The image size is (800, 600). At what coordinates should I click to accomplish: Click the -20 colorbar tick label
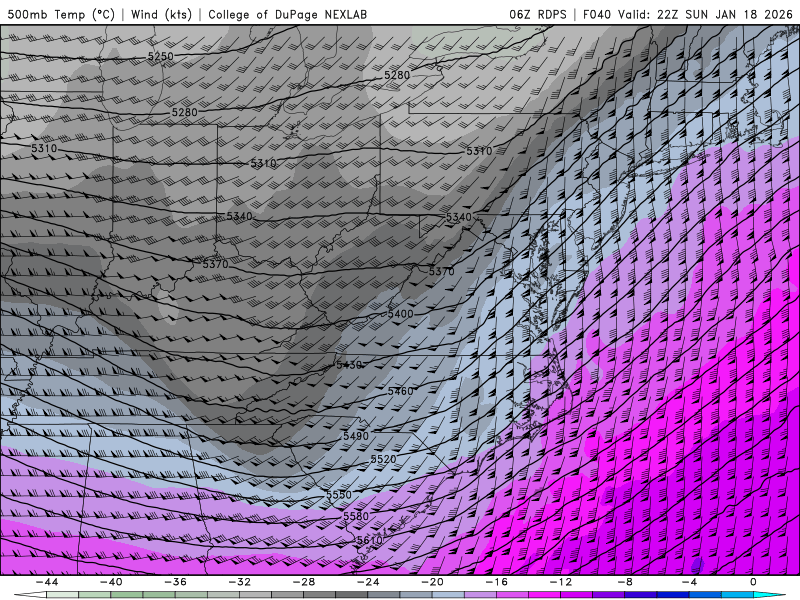coord(432,582)
